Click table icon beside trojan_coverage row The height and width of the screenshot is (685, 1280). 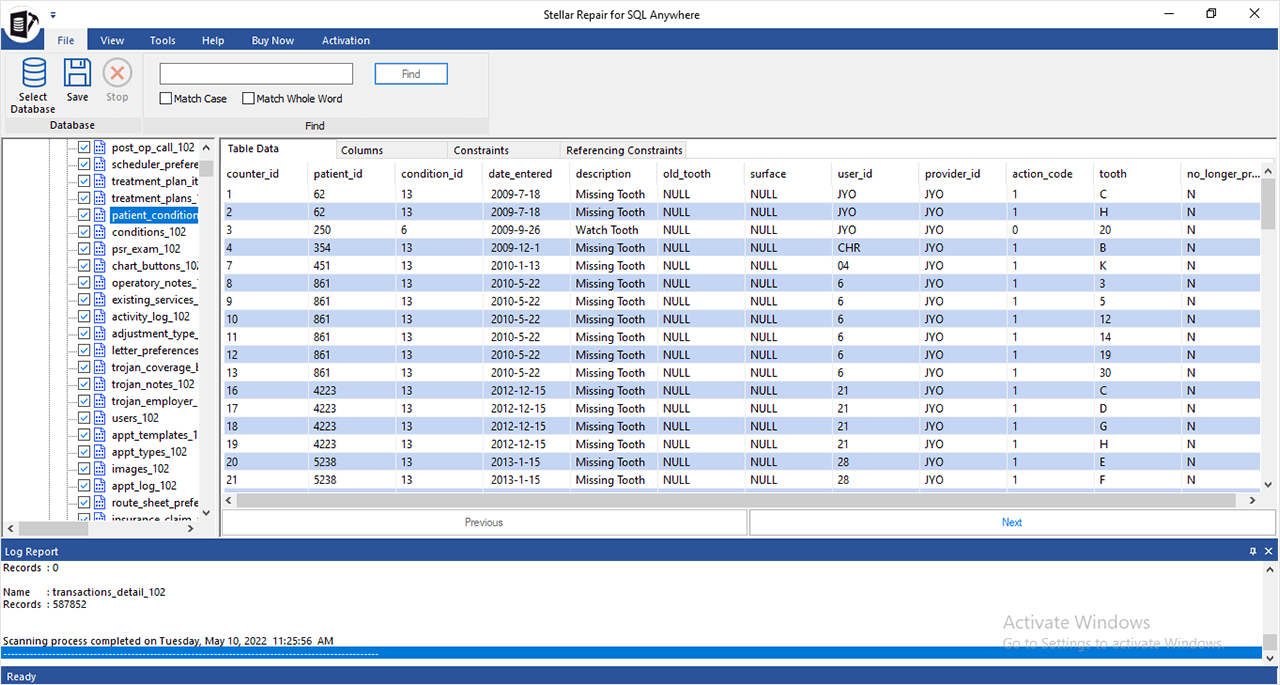coord(99,367)
